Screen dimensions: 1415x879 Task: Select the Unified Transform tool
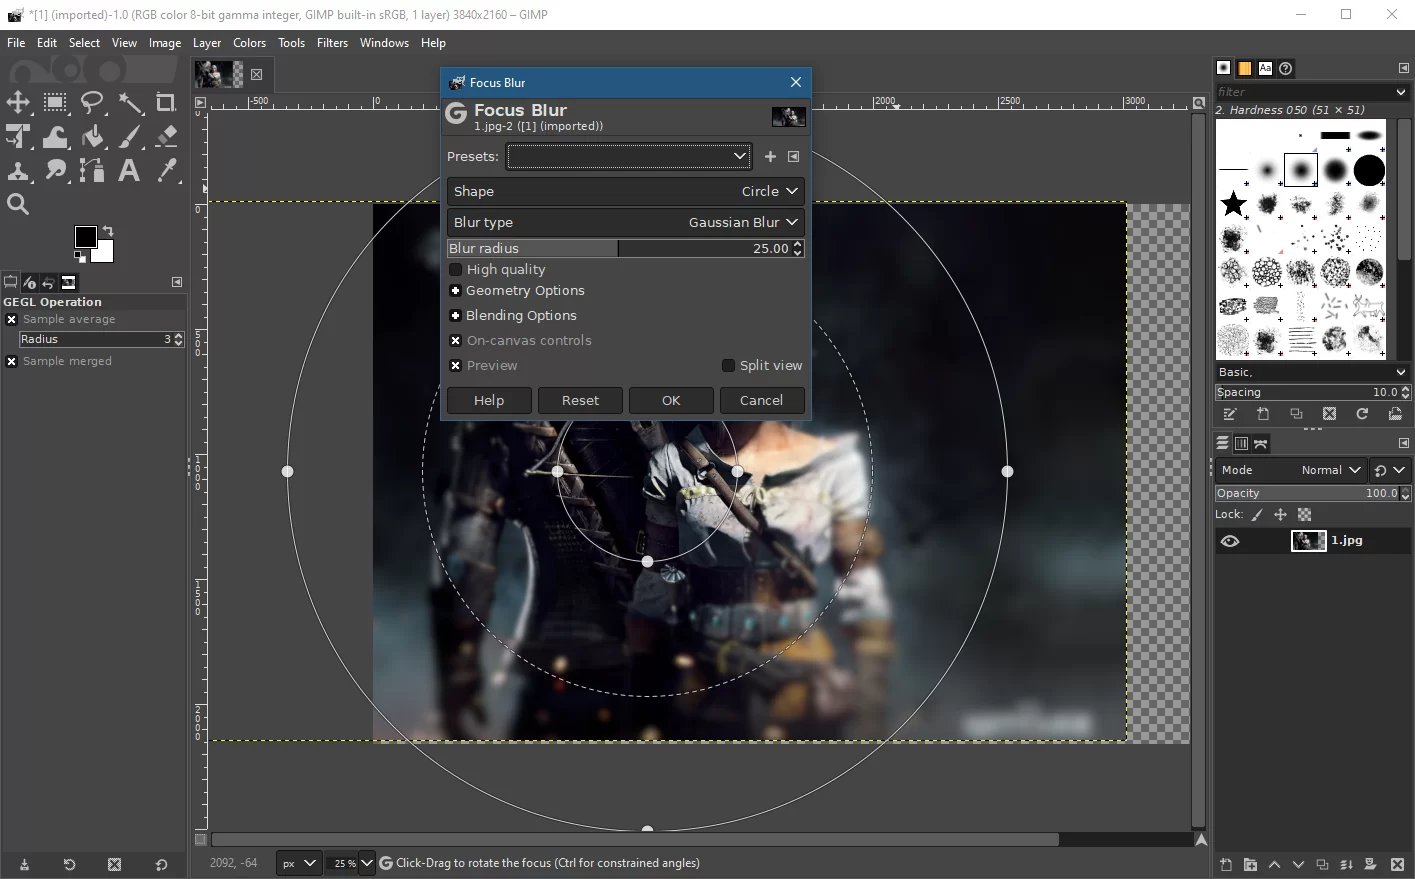[18, 137]
